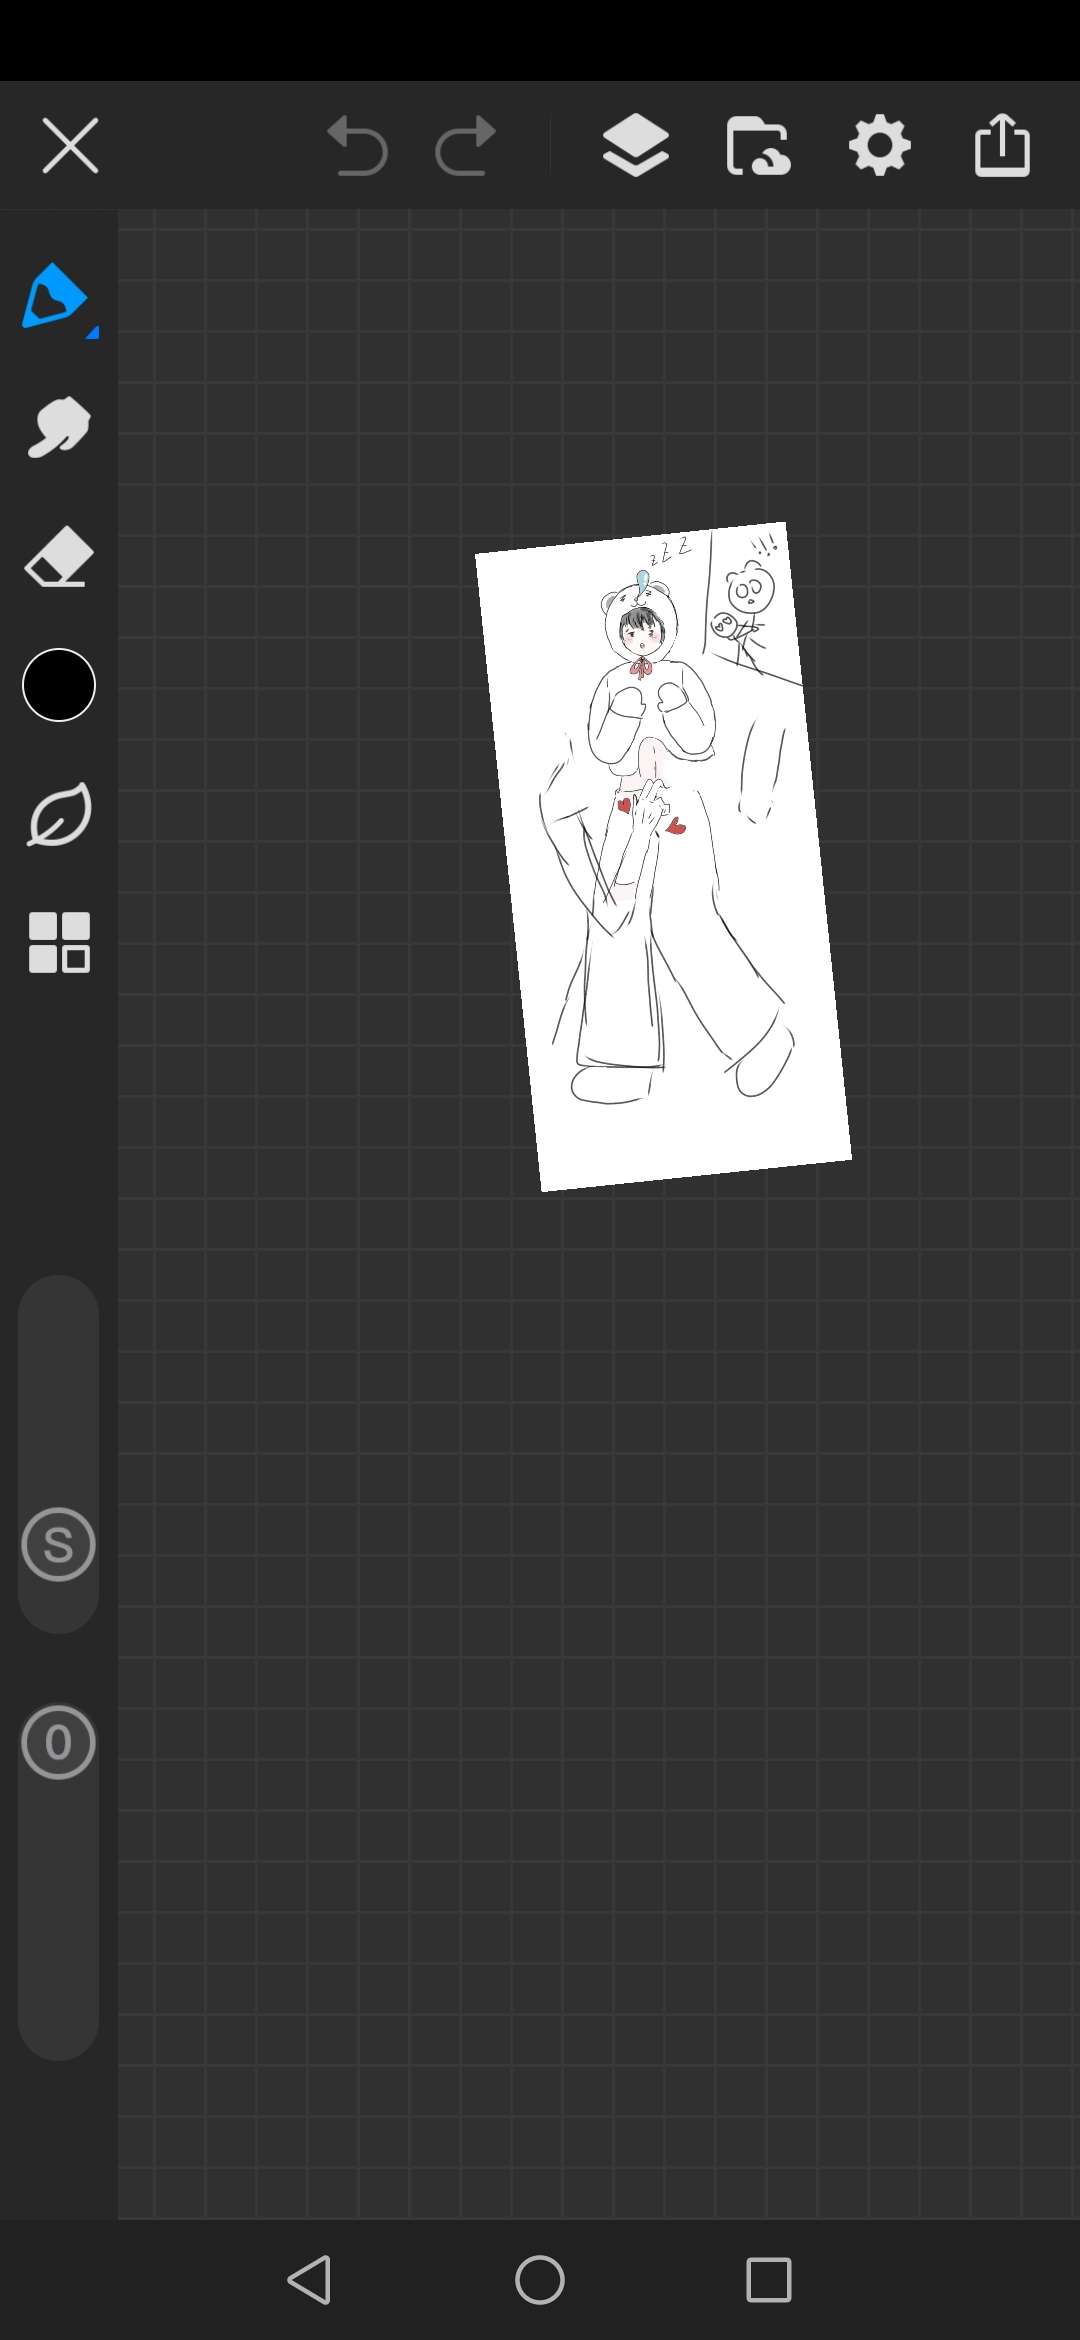
Task: Click the brush size slider knob labeled S
Action: (59, 1545)
